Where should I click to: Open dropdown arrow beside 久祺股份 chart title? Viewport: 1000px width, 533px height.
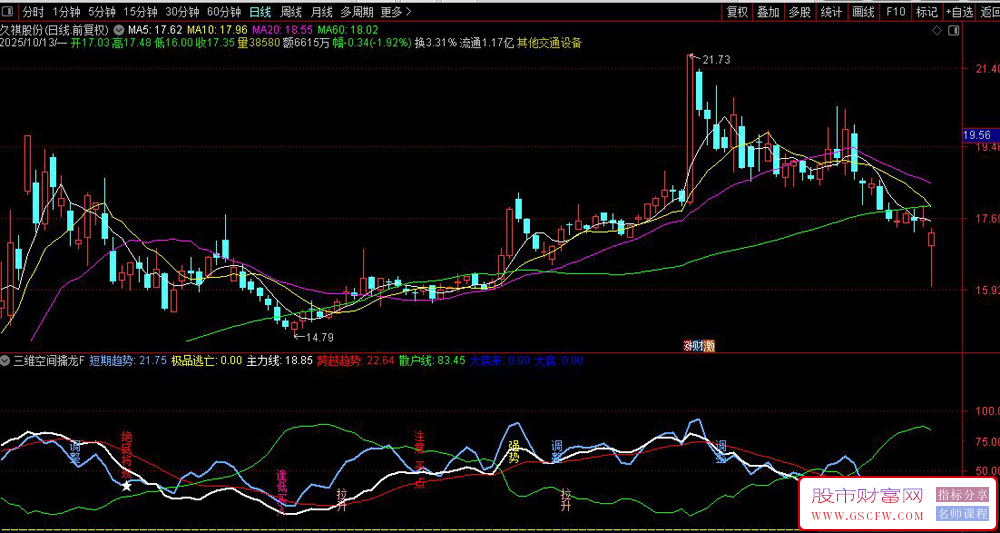pyautogui.click(x=120, y=30)
